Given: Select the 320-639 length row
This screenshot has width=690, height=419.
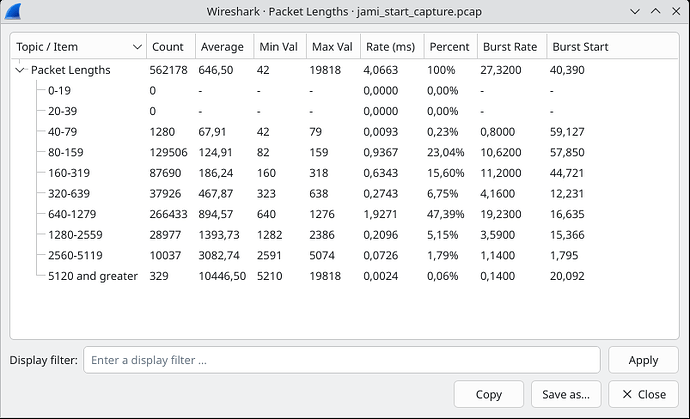Looking at the screenshot, I should coord(344,194).
